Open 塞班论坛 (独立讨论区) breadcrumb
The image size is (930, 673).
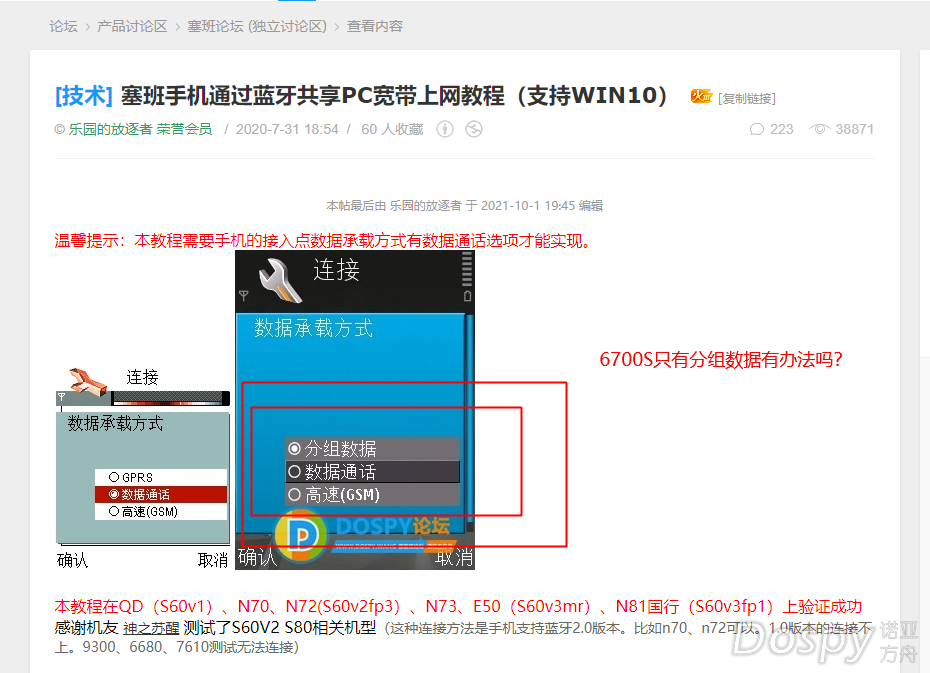click(257, 26)
